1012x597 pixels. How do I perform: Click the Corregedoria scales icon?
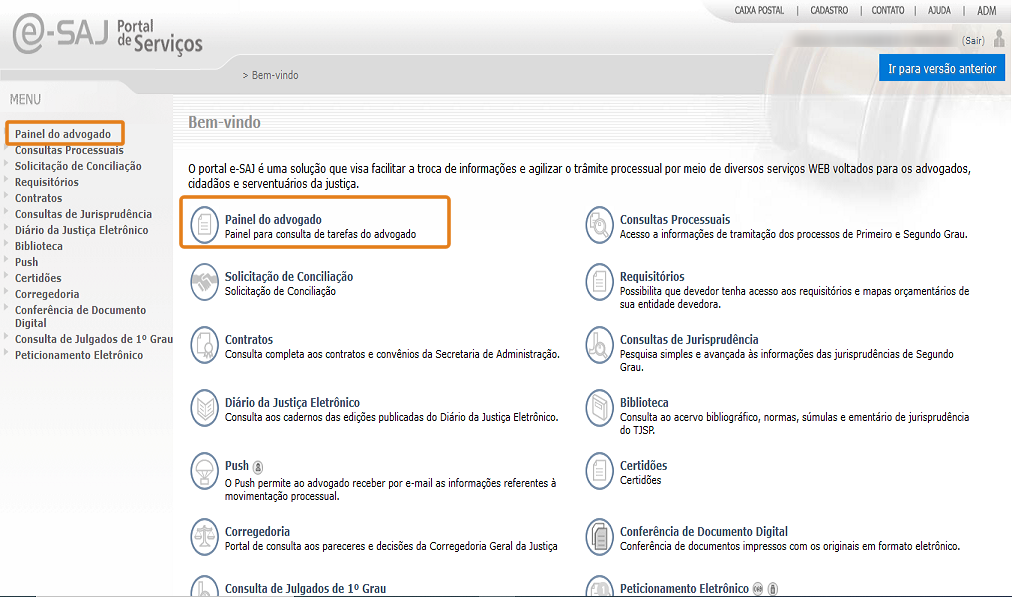coord(205,537)
